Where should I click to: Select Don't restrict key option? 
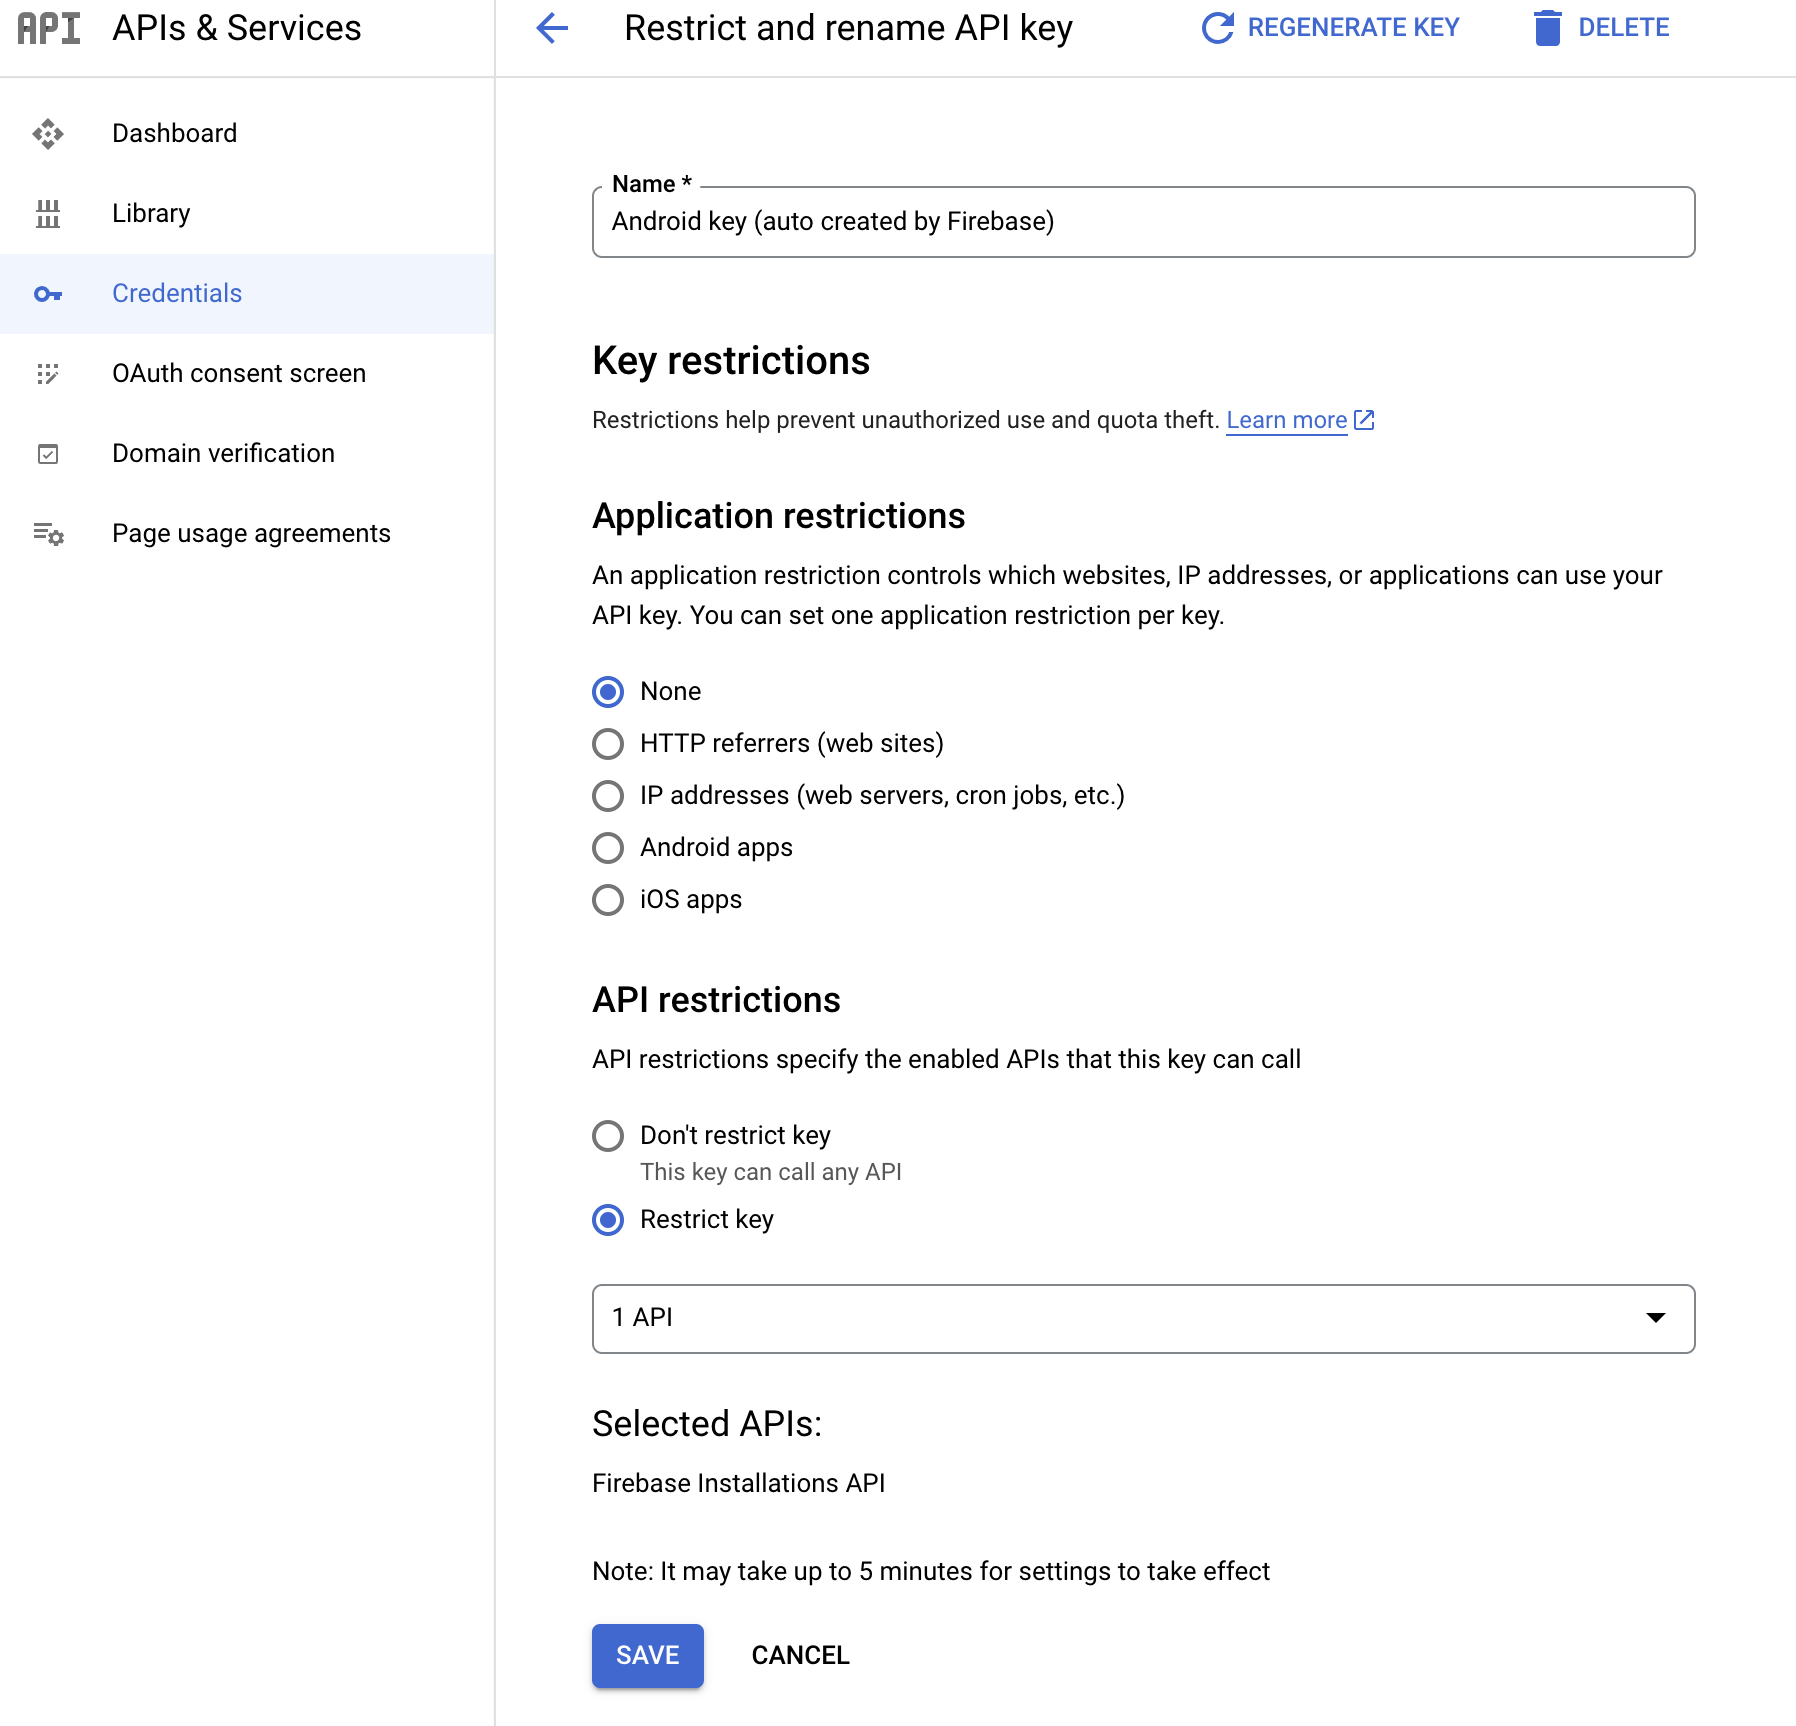[607, 1135]
